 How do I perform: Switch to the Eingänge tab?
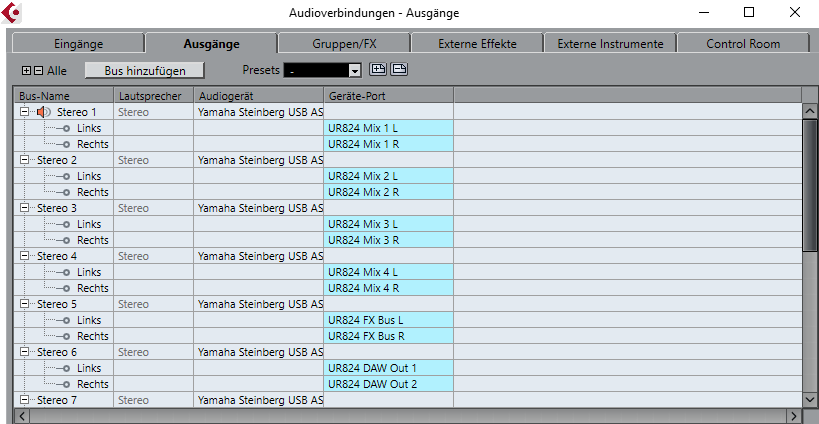coord(78,44)
